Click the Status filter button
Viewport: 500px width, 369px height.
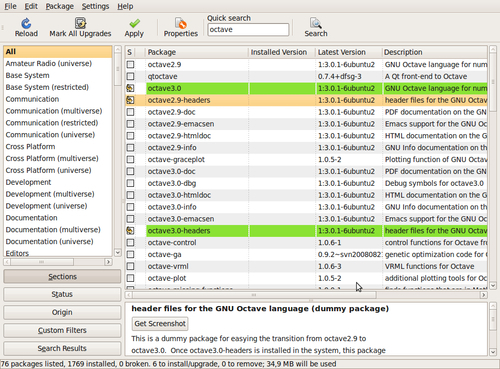(62, 294)
